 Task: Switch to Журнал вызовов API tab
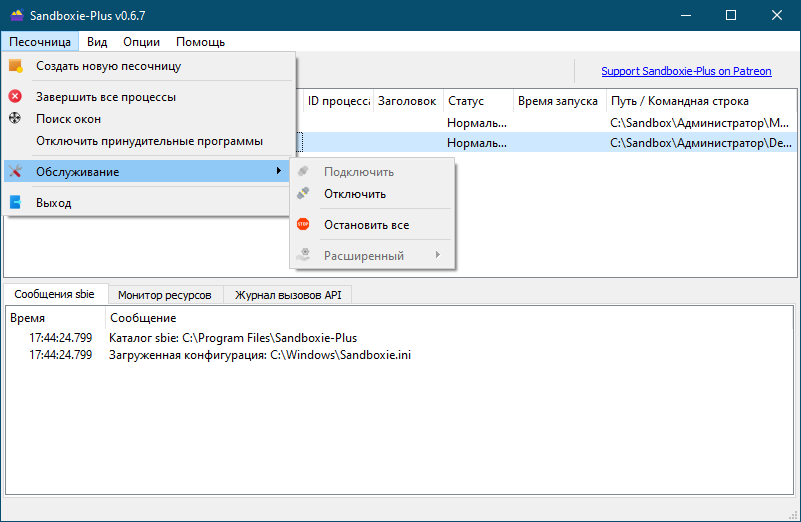[x=288, y=295]
